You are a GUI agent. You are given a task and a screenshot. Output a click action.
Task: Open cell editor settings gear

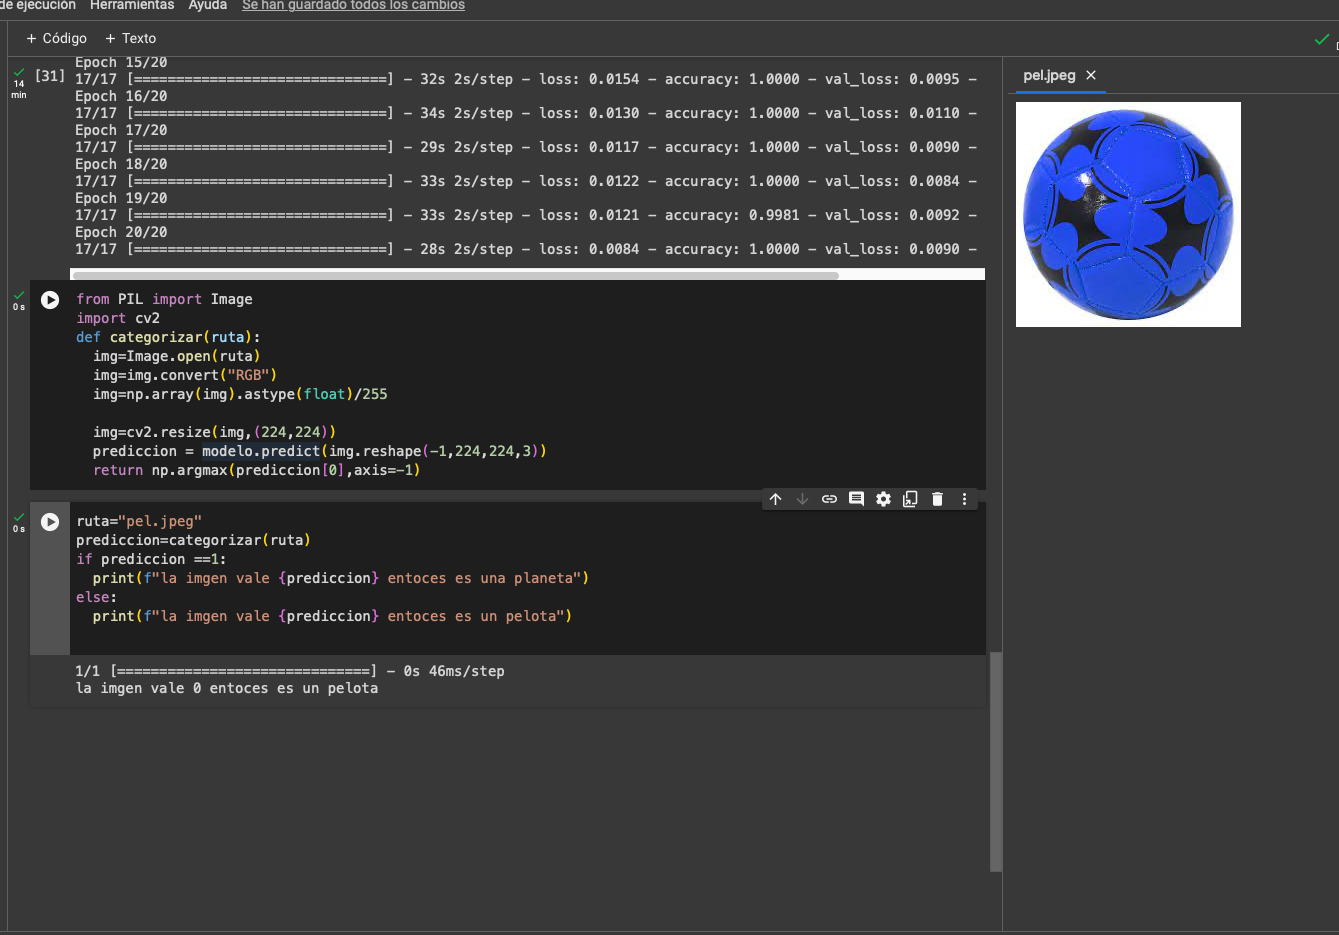pyautogui.click(x=883, y=499)
